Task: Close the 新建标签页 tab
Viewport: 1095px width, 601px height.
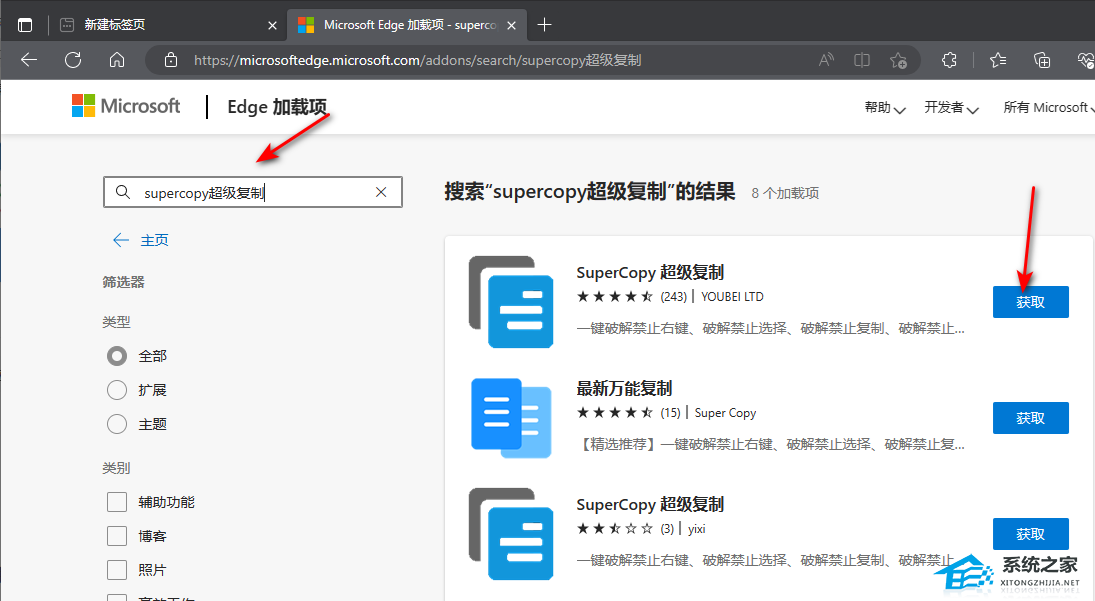Action: click(x=272, y=25)
